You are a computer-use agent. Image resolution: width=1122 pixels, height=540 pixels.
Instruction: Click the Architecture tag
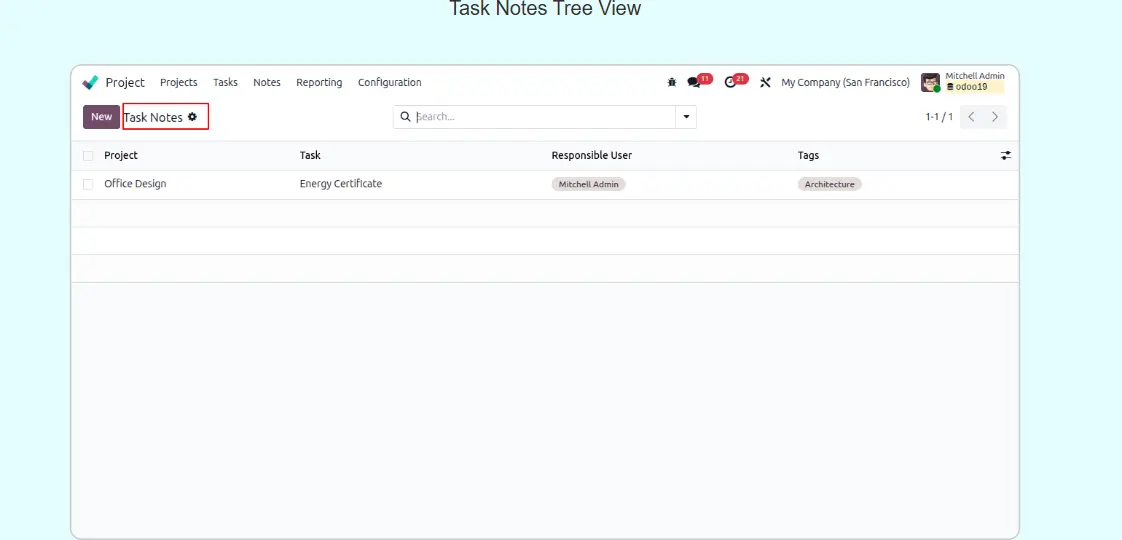click(x=829, y=184)
